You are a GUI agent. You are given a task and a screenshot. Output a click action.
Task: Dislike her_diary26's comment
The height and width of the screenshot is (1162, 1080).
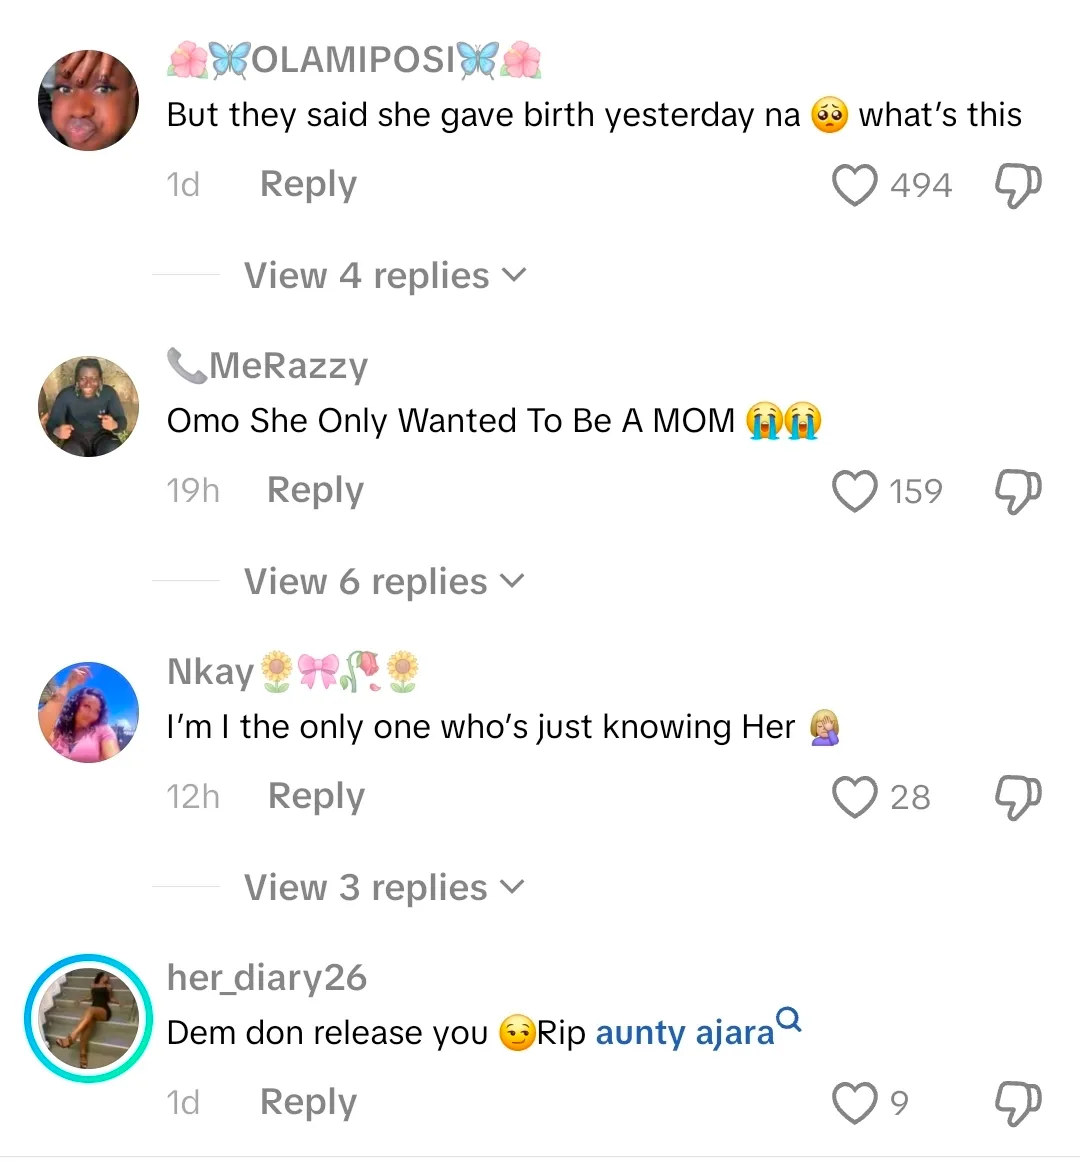click(x=1017, y=1103)
